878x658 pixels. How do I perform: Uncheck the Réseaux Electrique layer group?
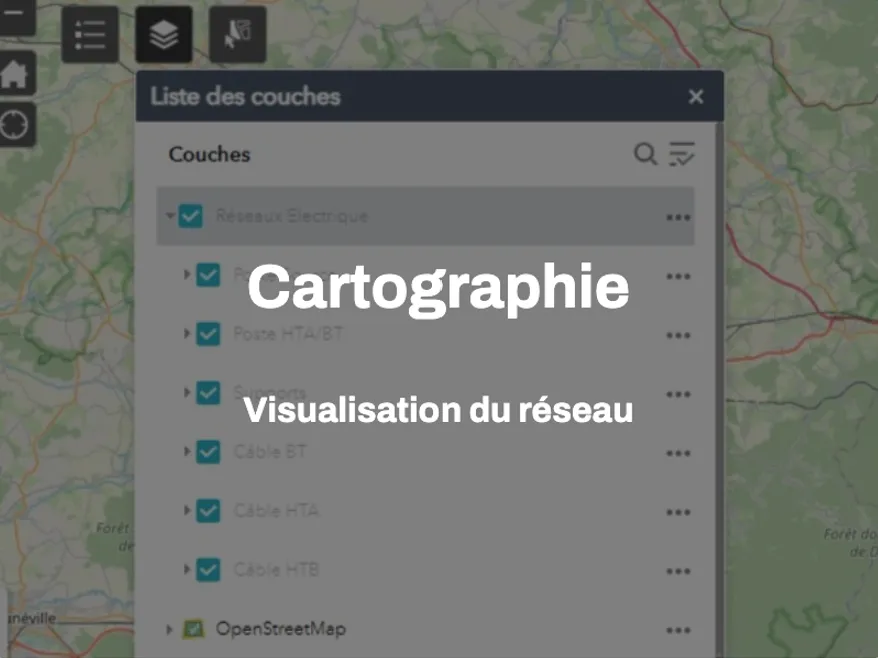click(x=191, y=216)
